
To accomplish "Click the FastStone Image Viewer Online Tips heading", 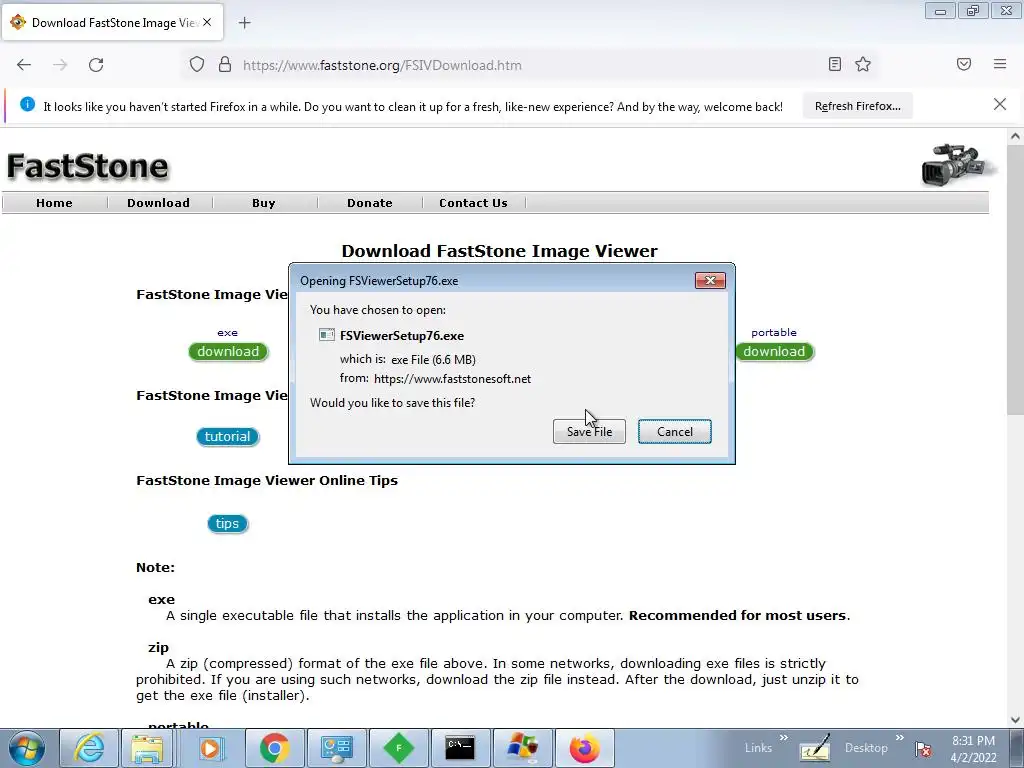I will coord(267,481).
